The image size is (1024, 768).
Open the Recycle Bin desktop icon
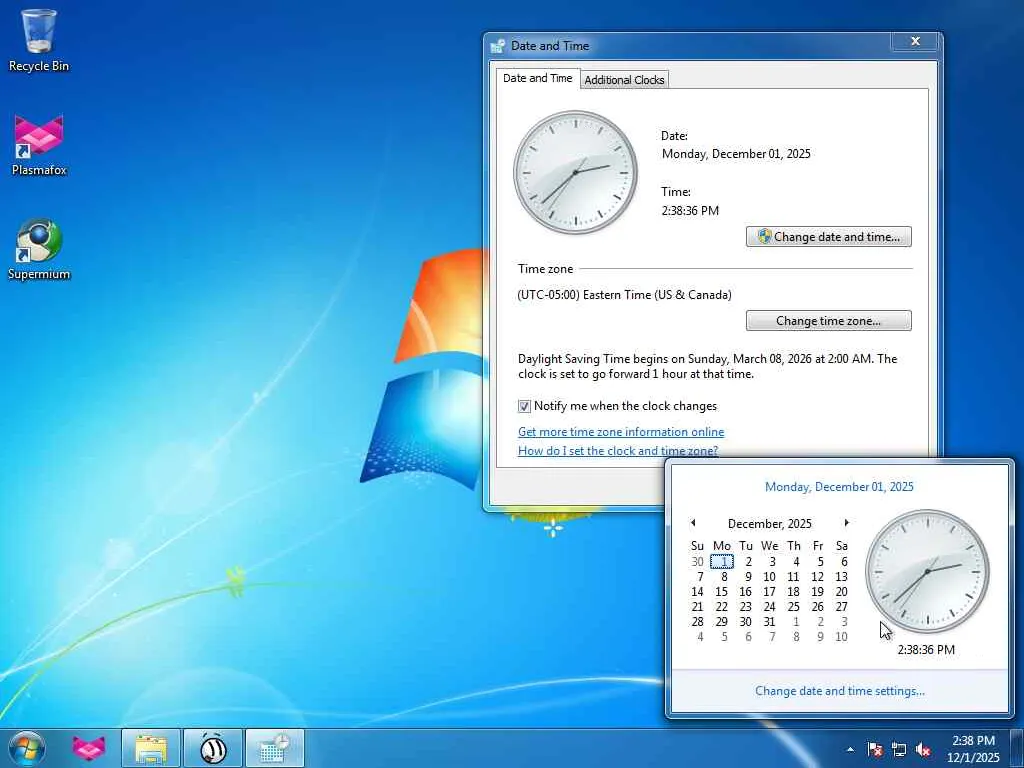pyautogui.click(x=39, y=40)
